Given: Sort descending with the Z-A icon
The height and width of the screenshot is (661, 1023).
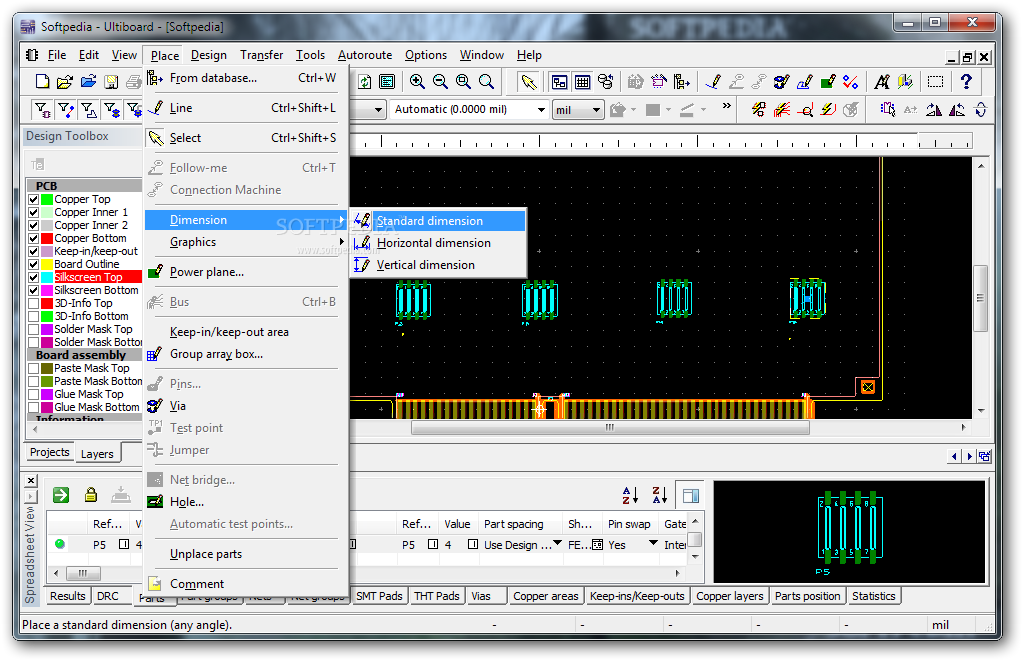Looking at the screenshot, I should click(x=660, y=495).
